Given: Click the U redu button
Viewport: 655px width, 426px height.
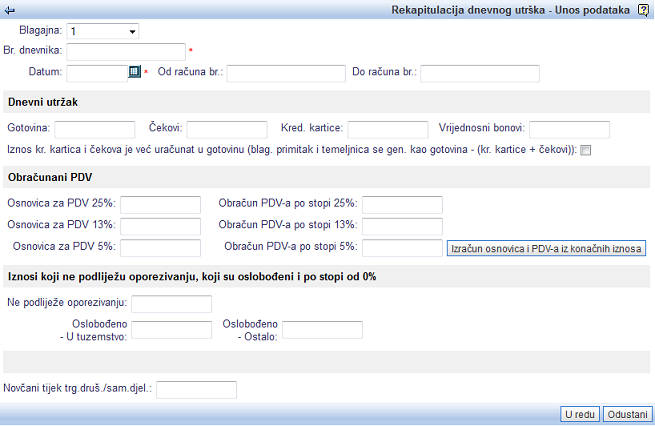Looking at the screenshot, I should pyautogui.click(x=581, y=414).
